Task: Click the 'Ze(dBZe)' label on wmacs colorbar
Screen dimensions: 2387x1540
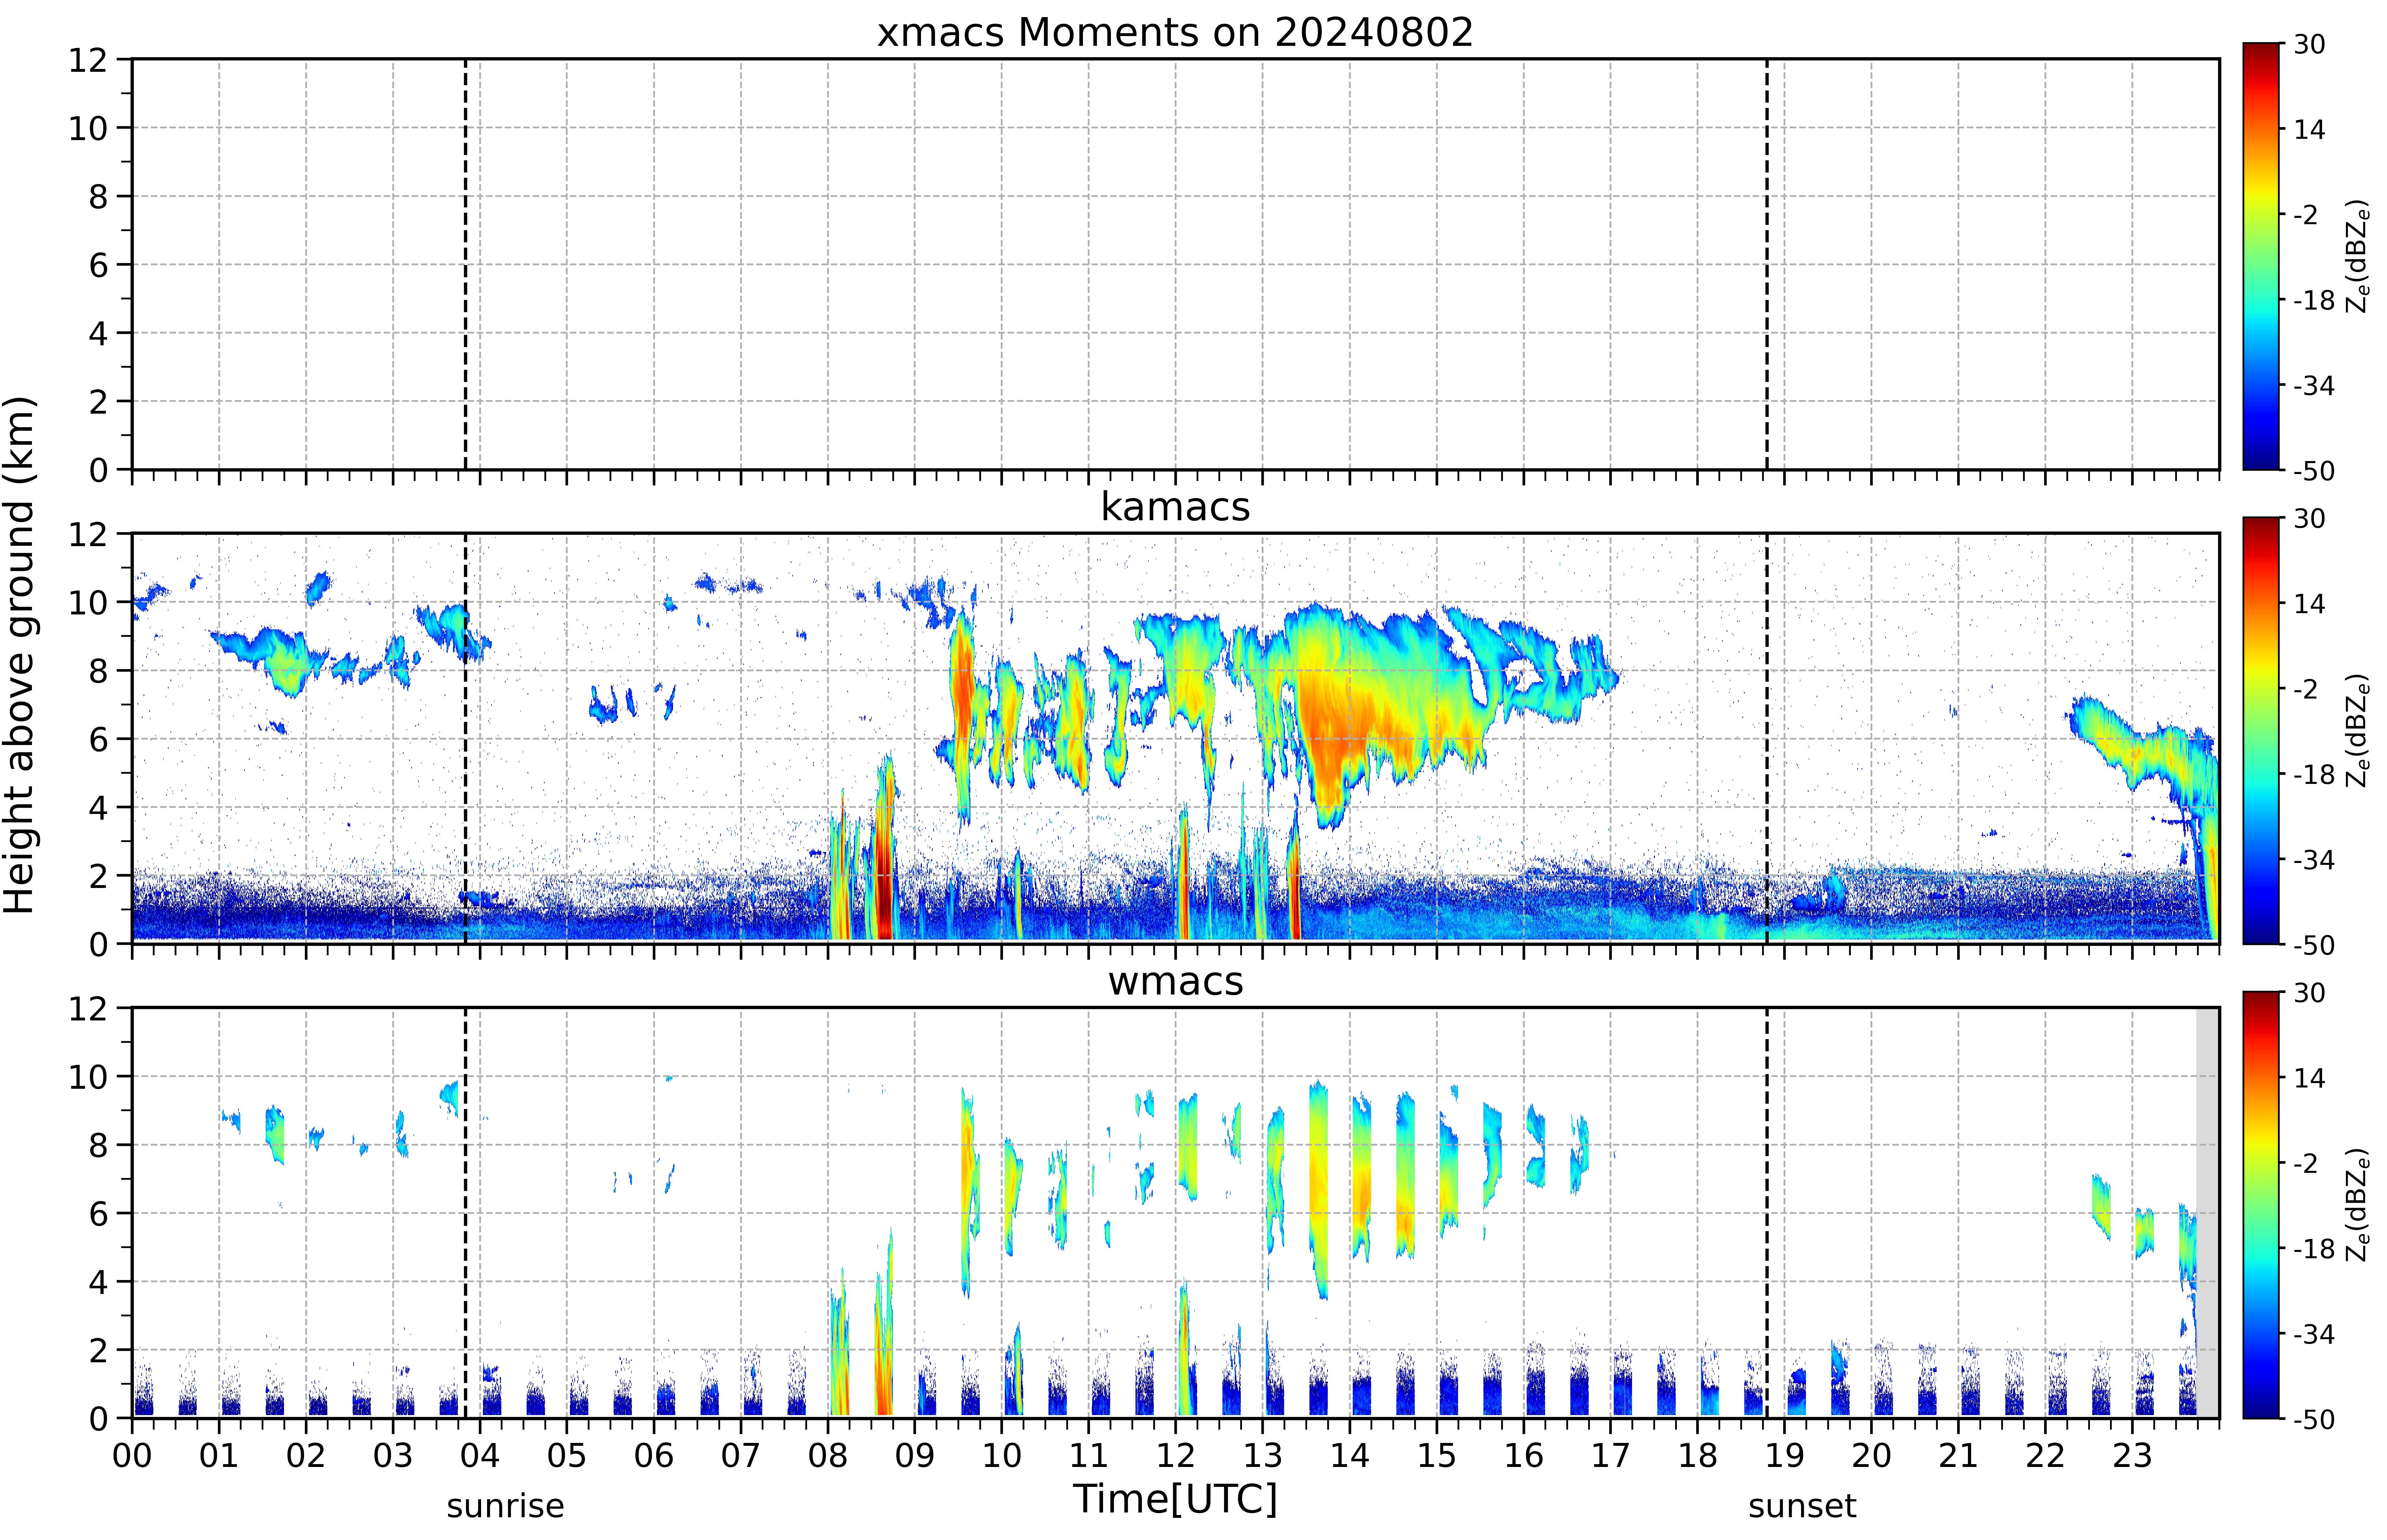Action: point(2358,1204)
